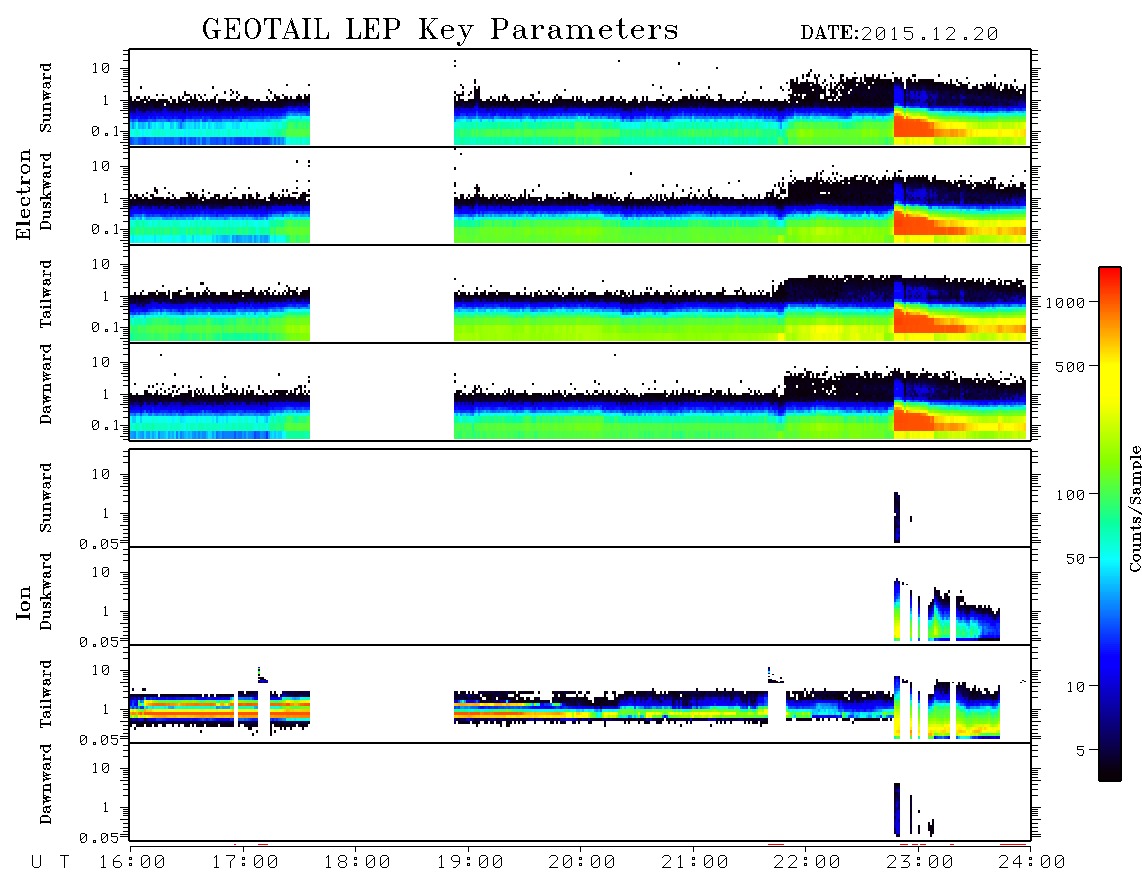Click the 'GEOTAIL LEP Key Parameters' title
The image size is (1142, 880).
[440, 30]
